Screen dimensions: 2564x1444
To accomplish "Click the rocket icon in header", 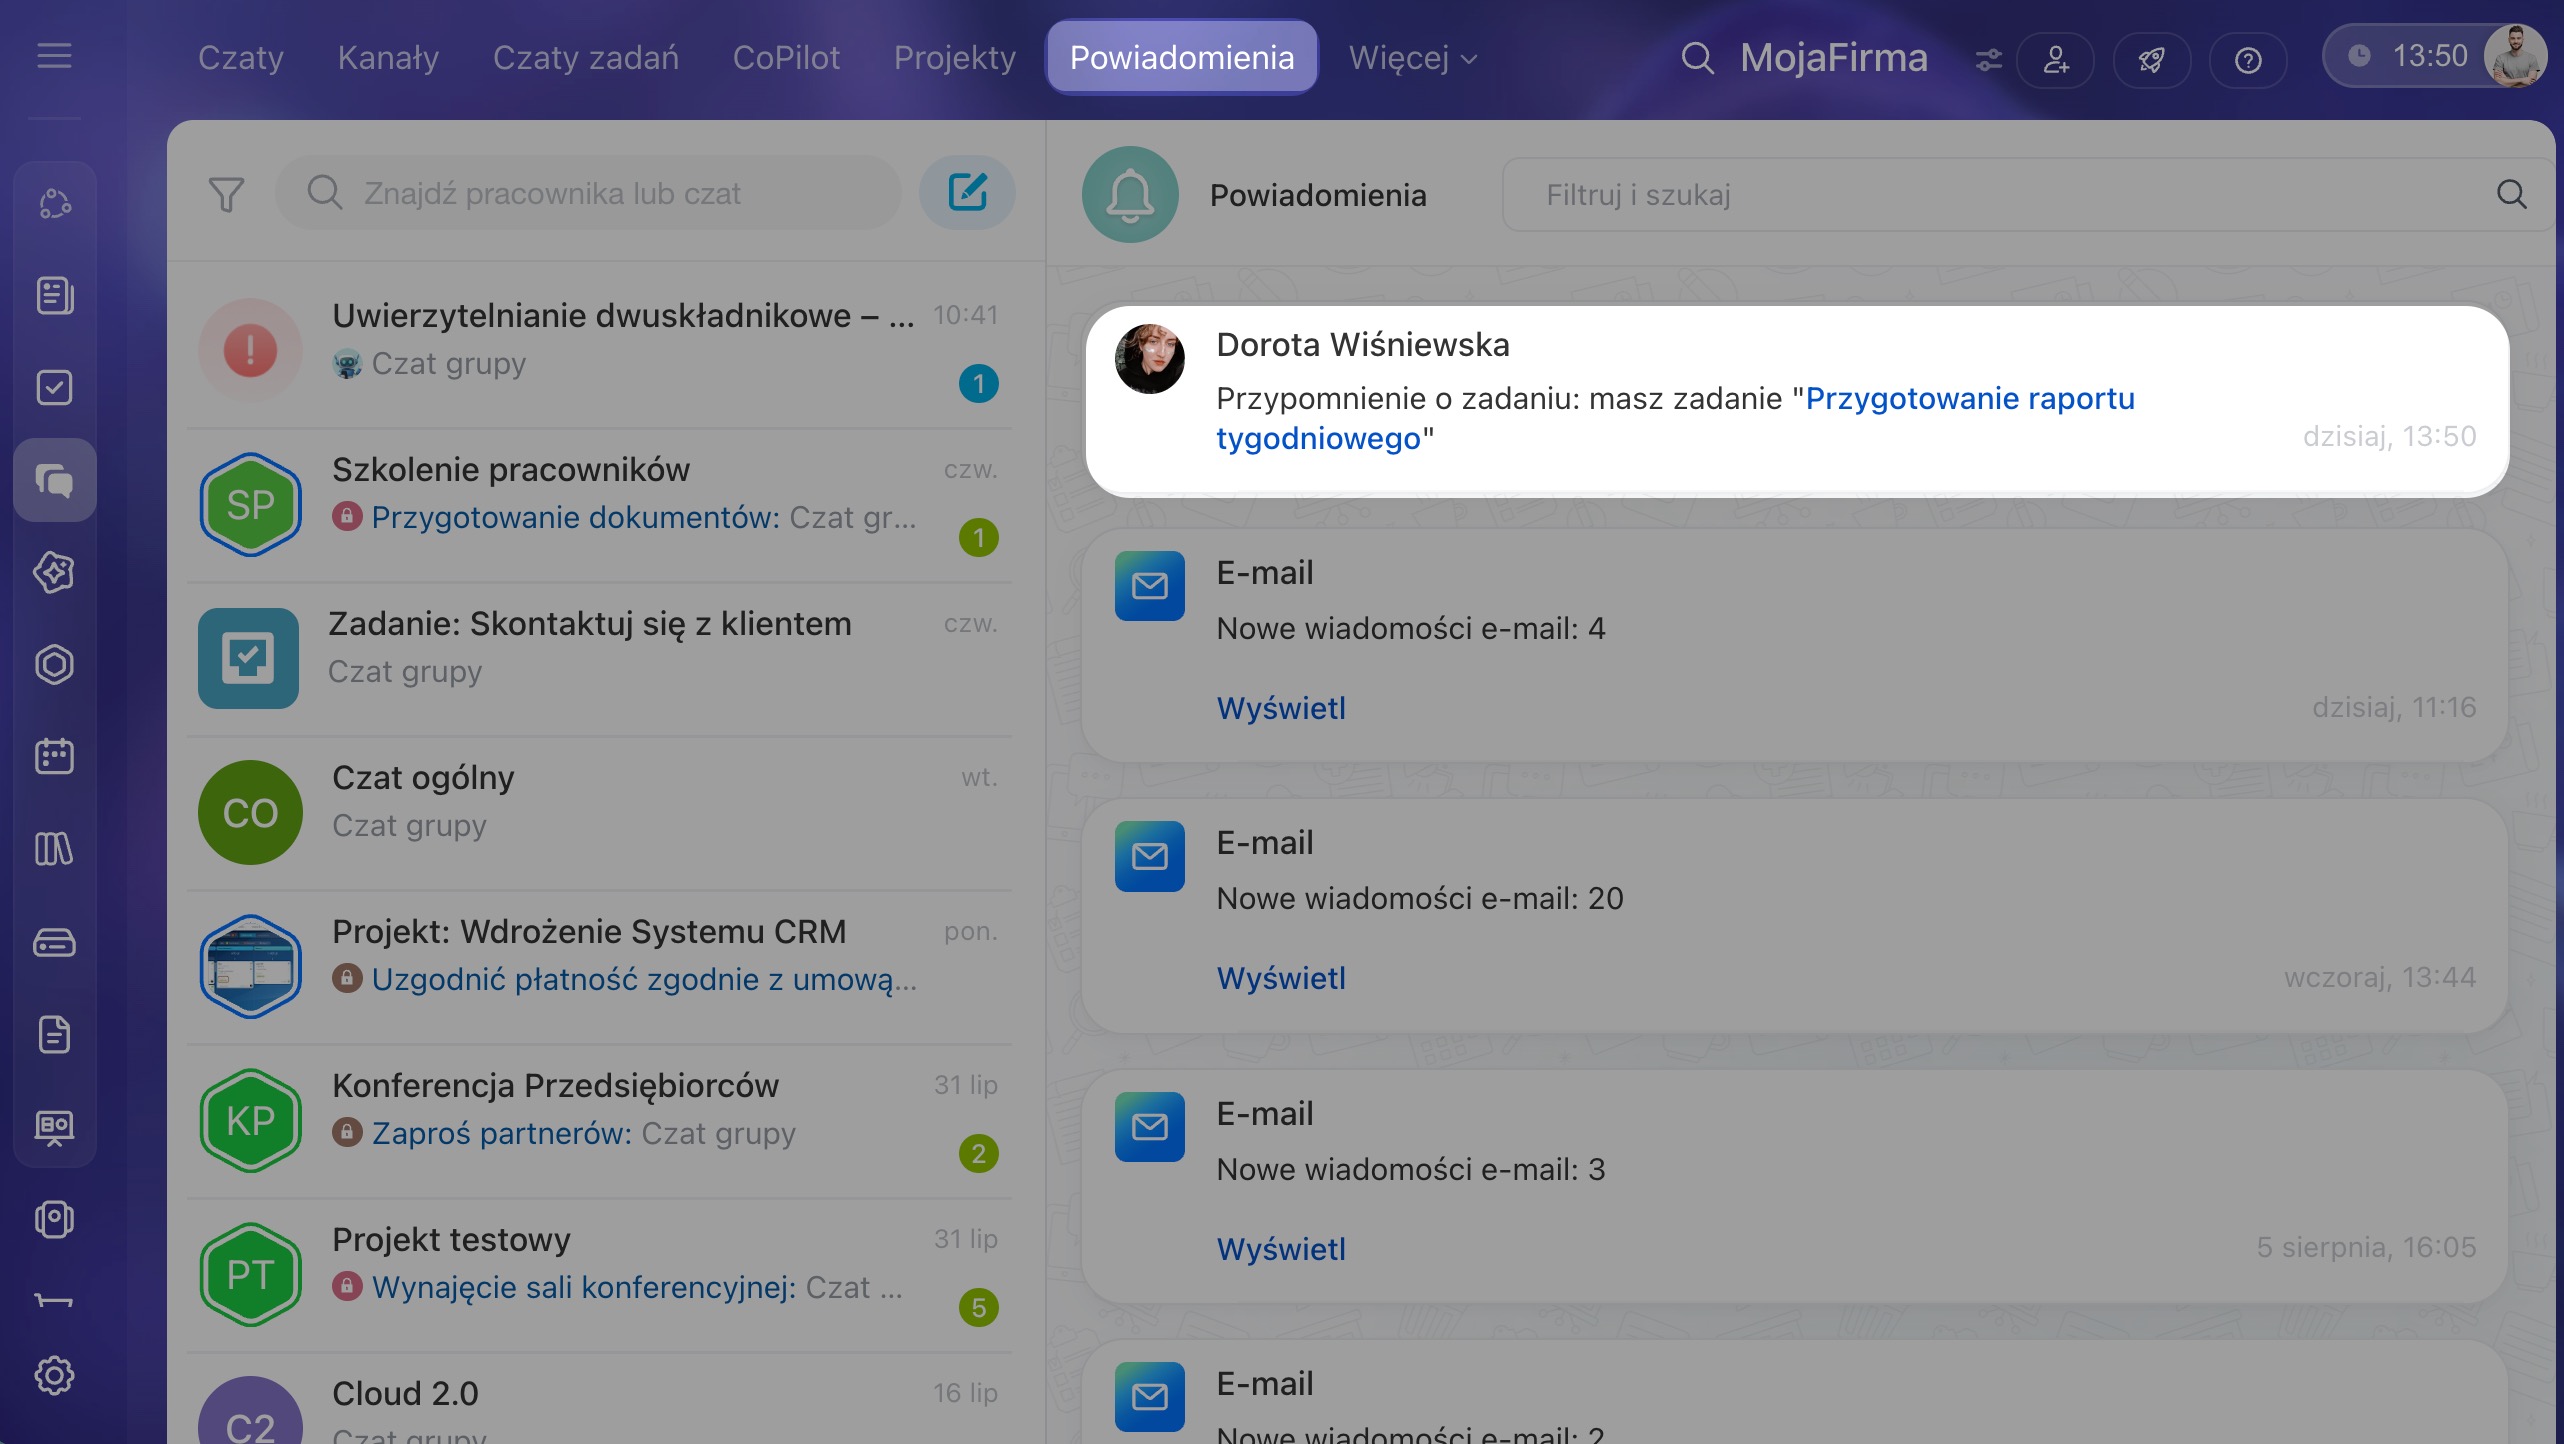I will (x=2152, y=59).
